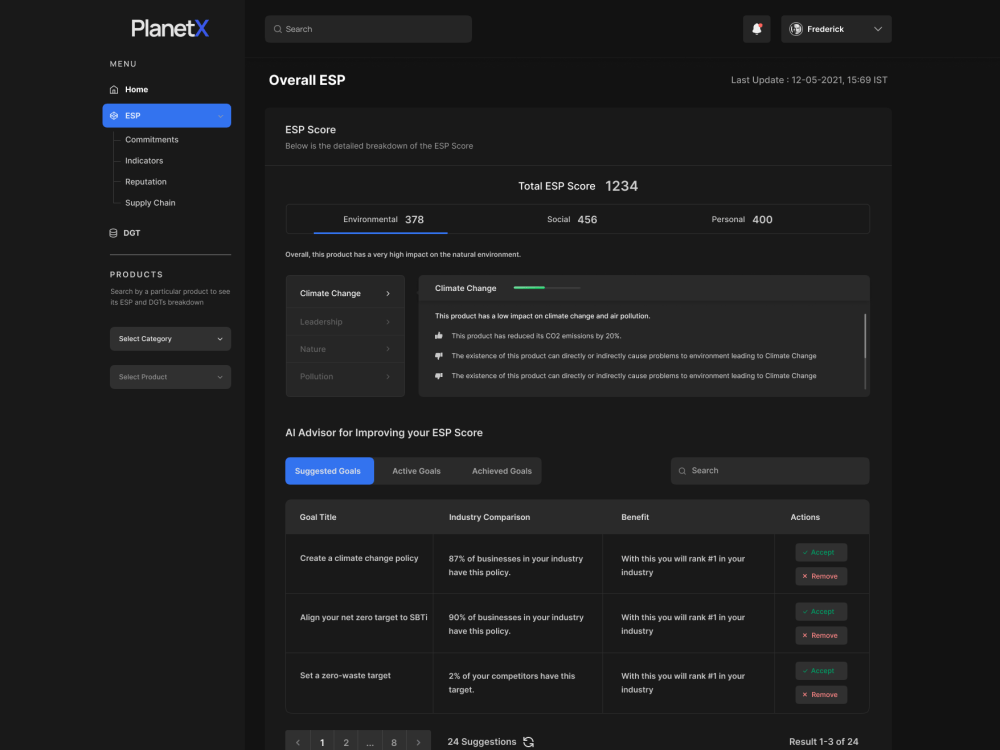1000x750 pixels.
Task: Click the Actions column header
Action: tap(805, 517)
